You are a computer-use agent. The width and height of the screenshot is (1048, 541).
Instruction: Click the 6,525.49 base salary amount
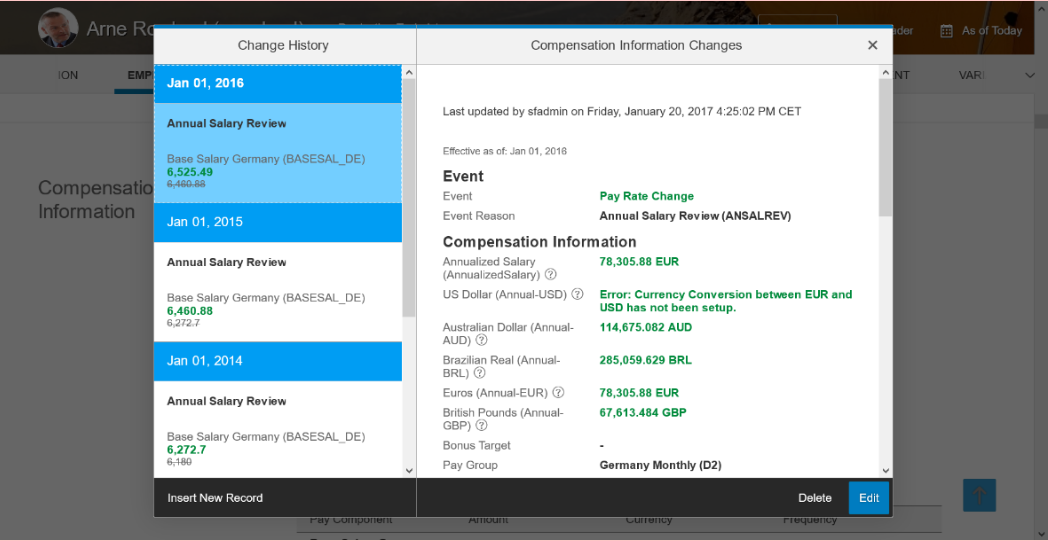click(x=190, y=172)
